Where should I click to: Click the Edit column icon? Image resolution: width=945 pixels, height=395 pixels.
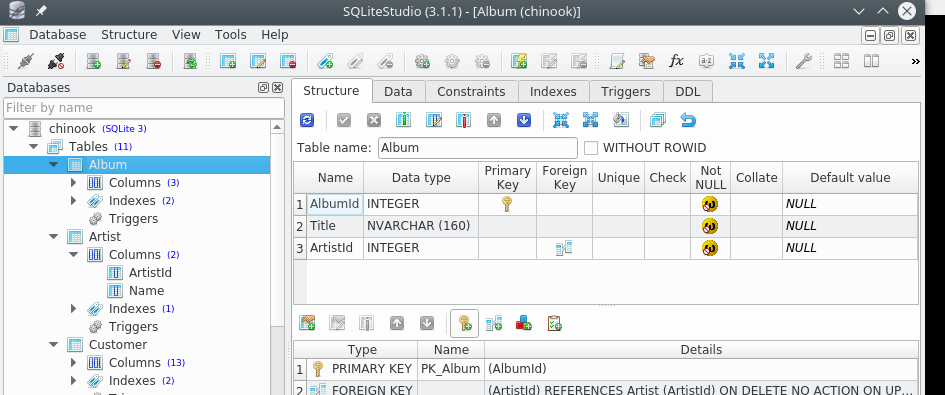point(433,121)
